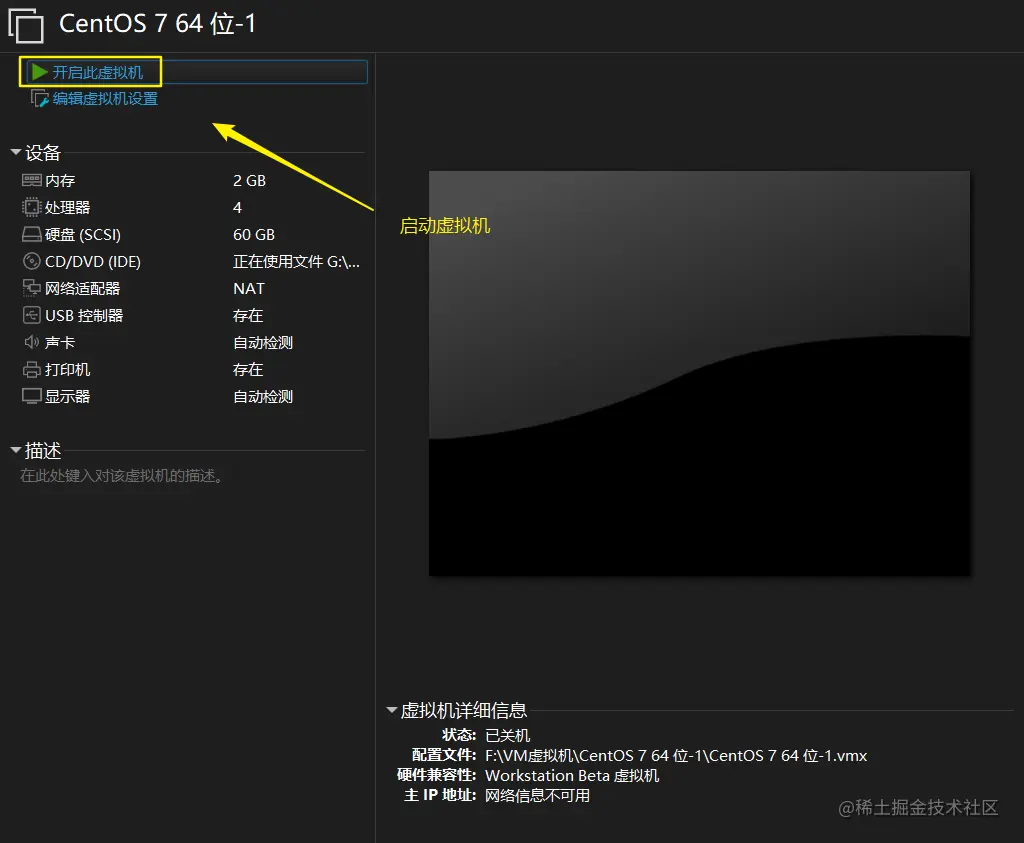Viewport: 1024px width, 843px height.
Task: Click the CD/DVD (IDE) disc icon
Action: click(31, 261)
